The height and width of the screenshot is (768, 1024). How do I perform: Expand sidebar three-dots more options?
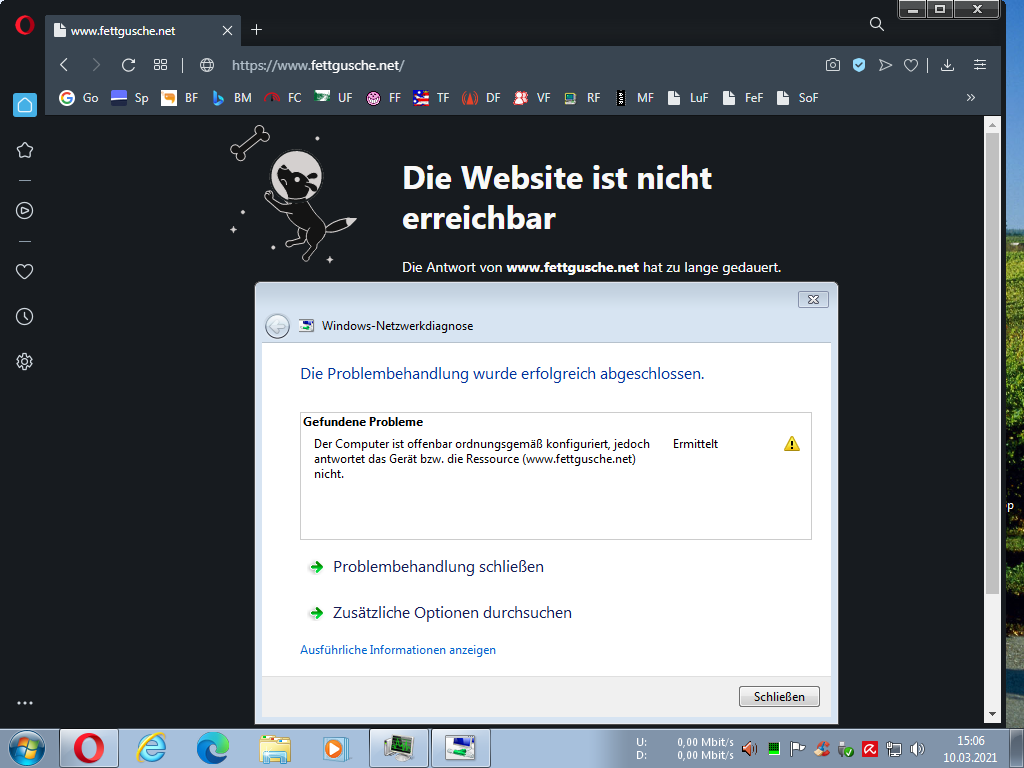pos(25,703)
